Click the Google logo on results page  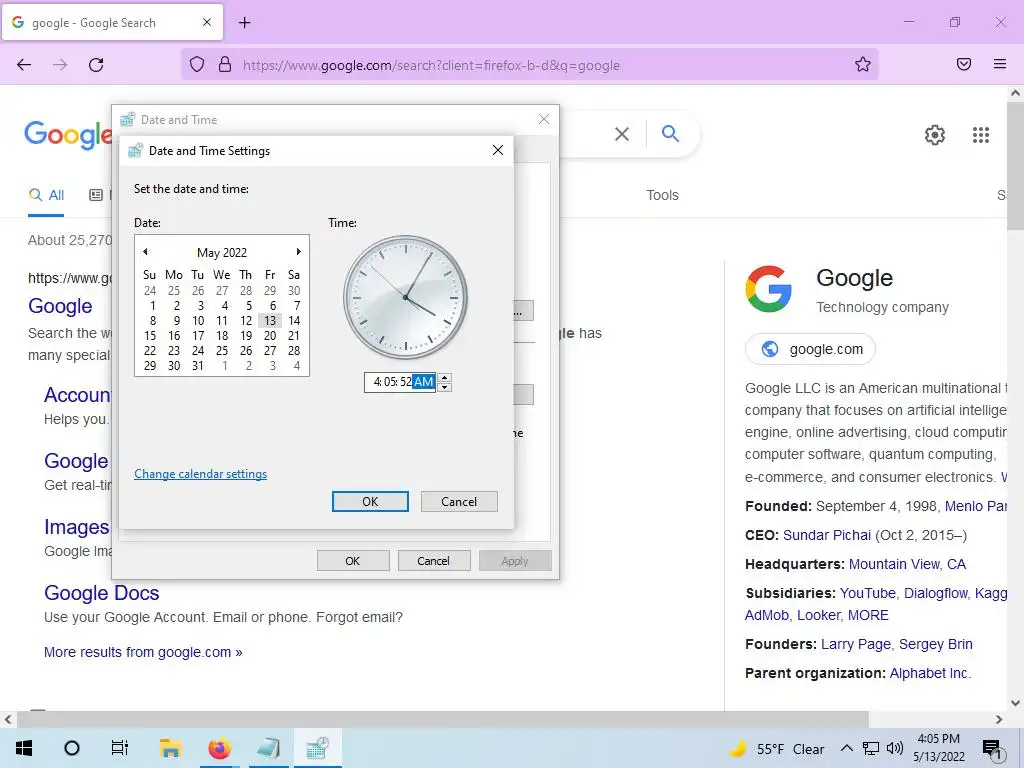click(x=68, y=135)
